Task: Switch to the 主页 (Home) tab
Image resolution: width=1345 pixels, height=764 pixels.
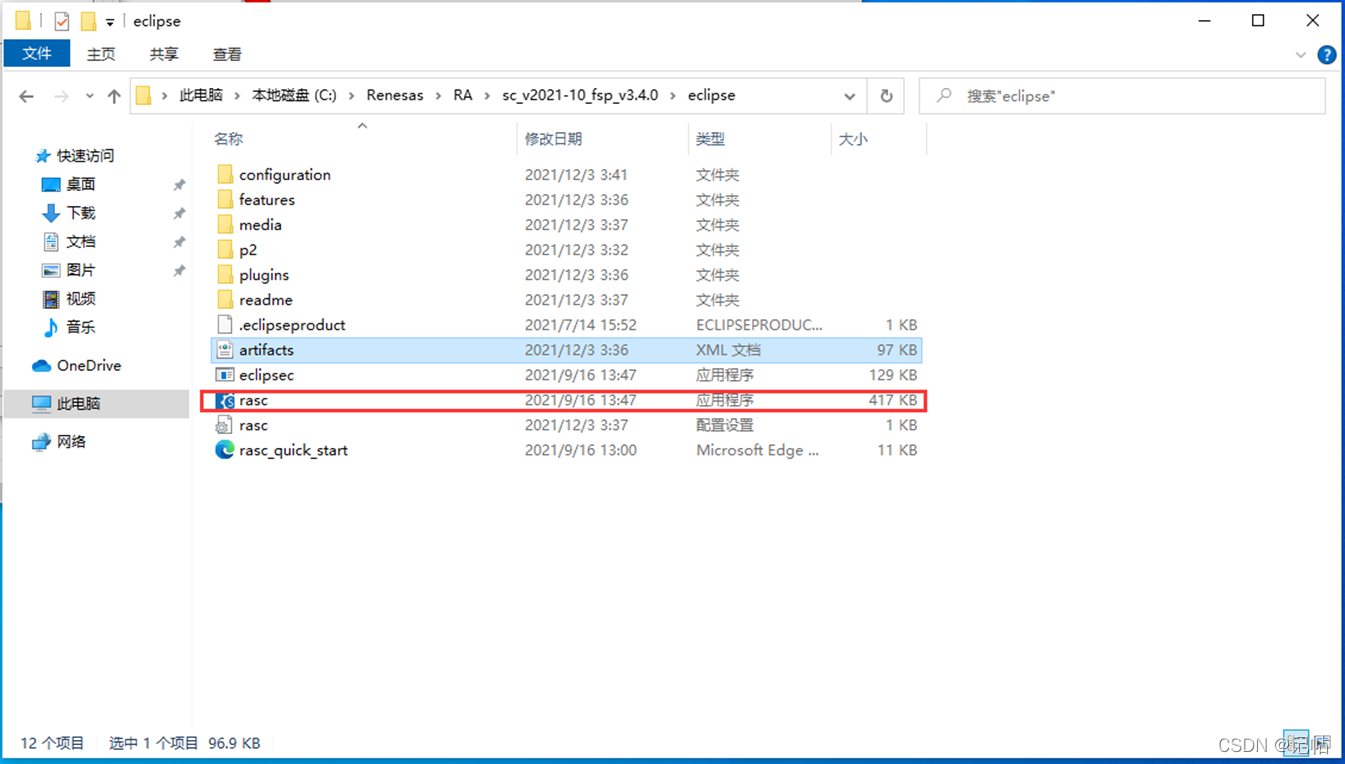Action: point(101,54)
